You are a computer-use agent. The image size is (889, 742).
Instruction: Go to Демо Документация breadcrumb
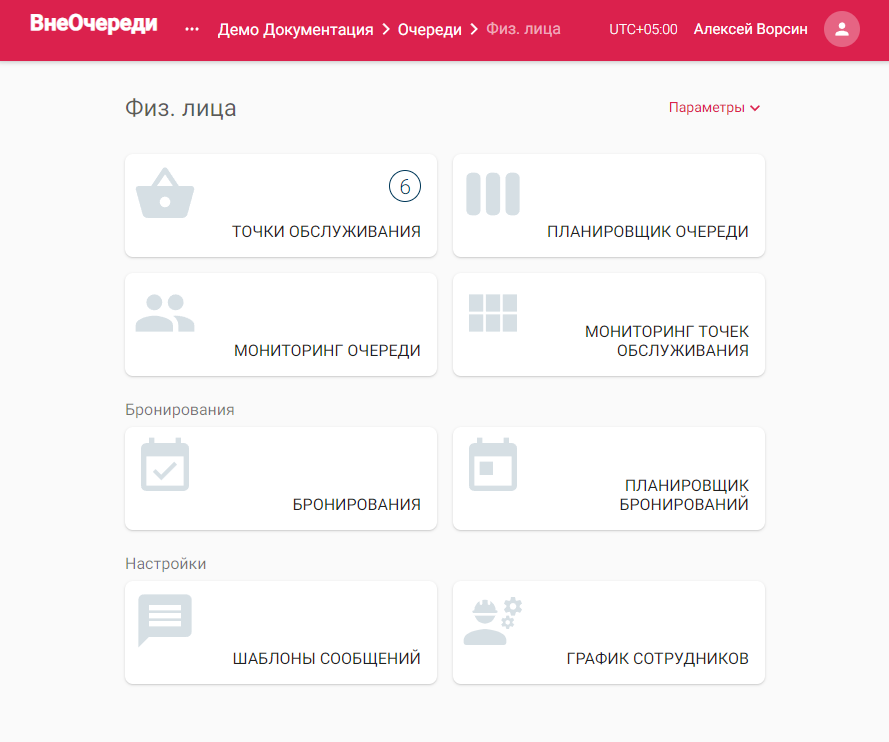pyautogui.click(x=295, y=29)
